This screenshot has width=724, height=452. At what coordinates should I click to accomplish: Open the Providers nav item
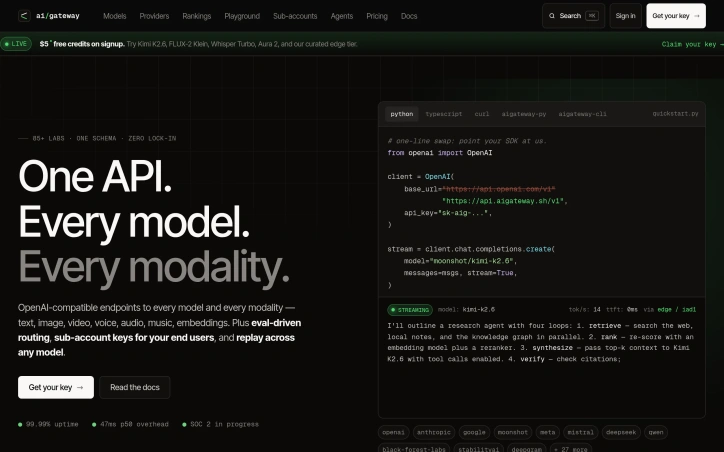pyautogui.click(x=154, y=16)
